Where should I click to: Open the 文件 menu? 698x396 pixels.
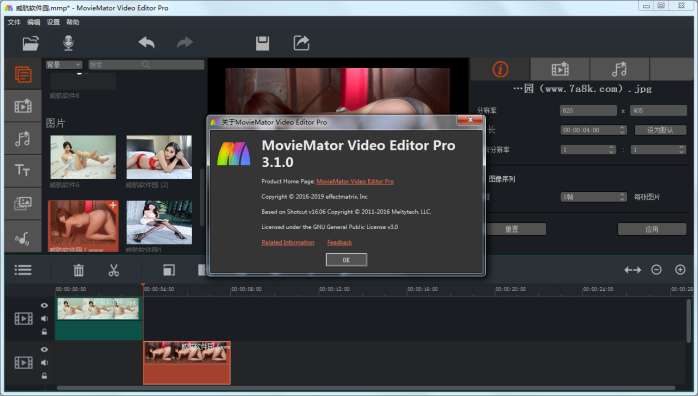(x=14, y=22)
